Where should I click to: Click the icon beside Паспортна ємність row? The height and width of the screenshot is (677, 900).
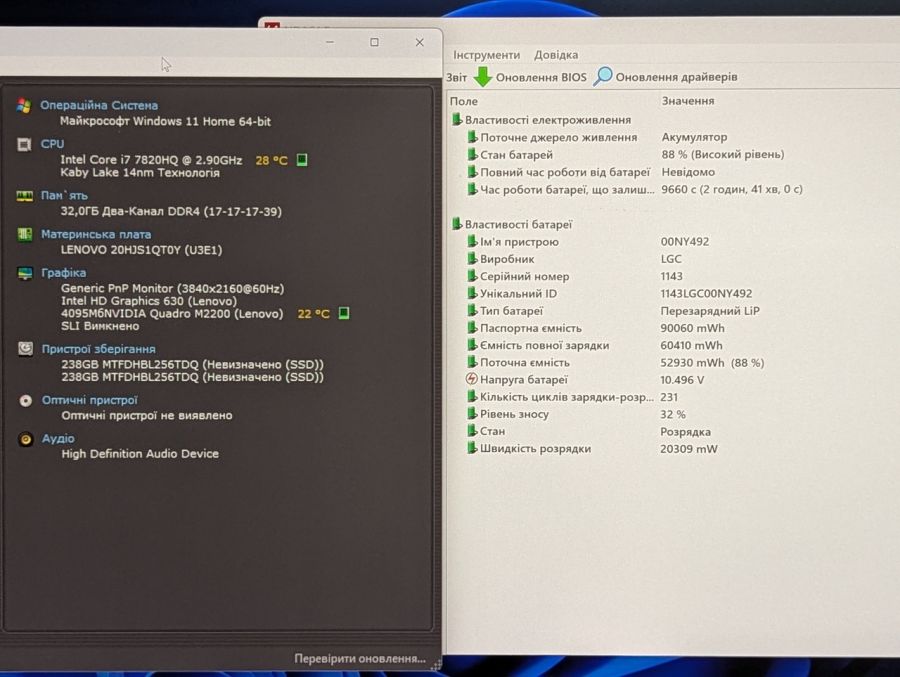[472, 327]
